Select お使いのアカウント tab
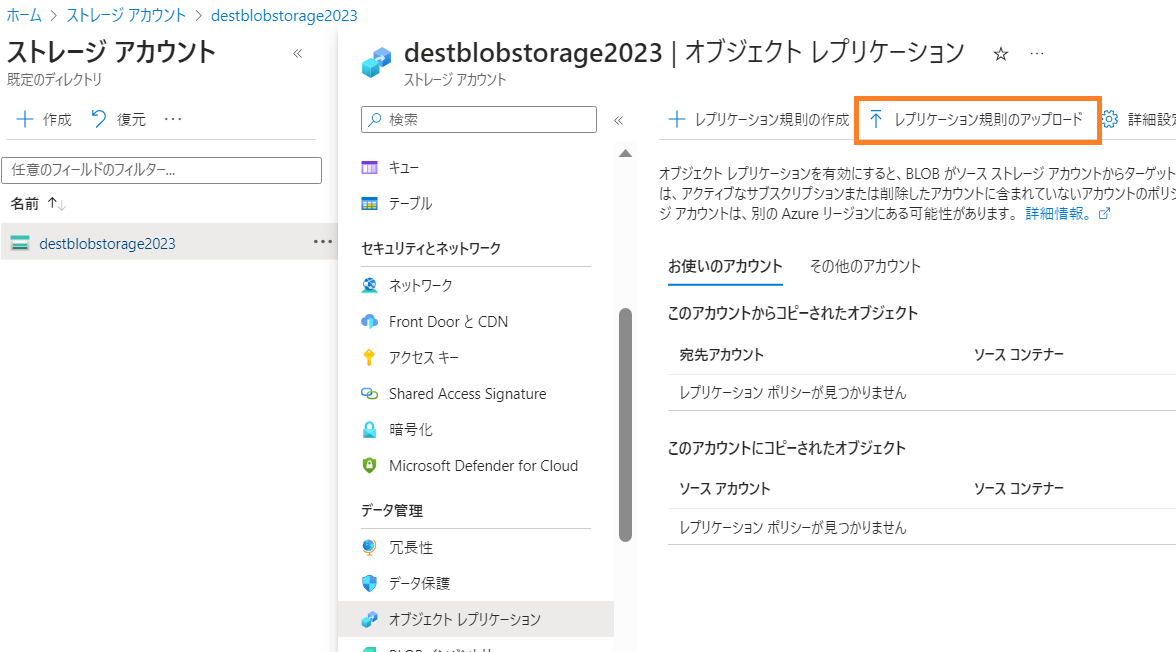This screenshot has width=1176, height=652. pos(724,266)
